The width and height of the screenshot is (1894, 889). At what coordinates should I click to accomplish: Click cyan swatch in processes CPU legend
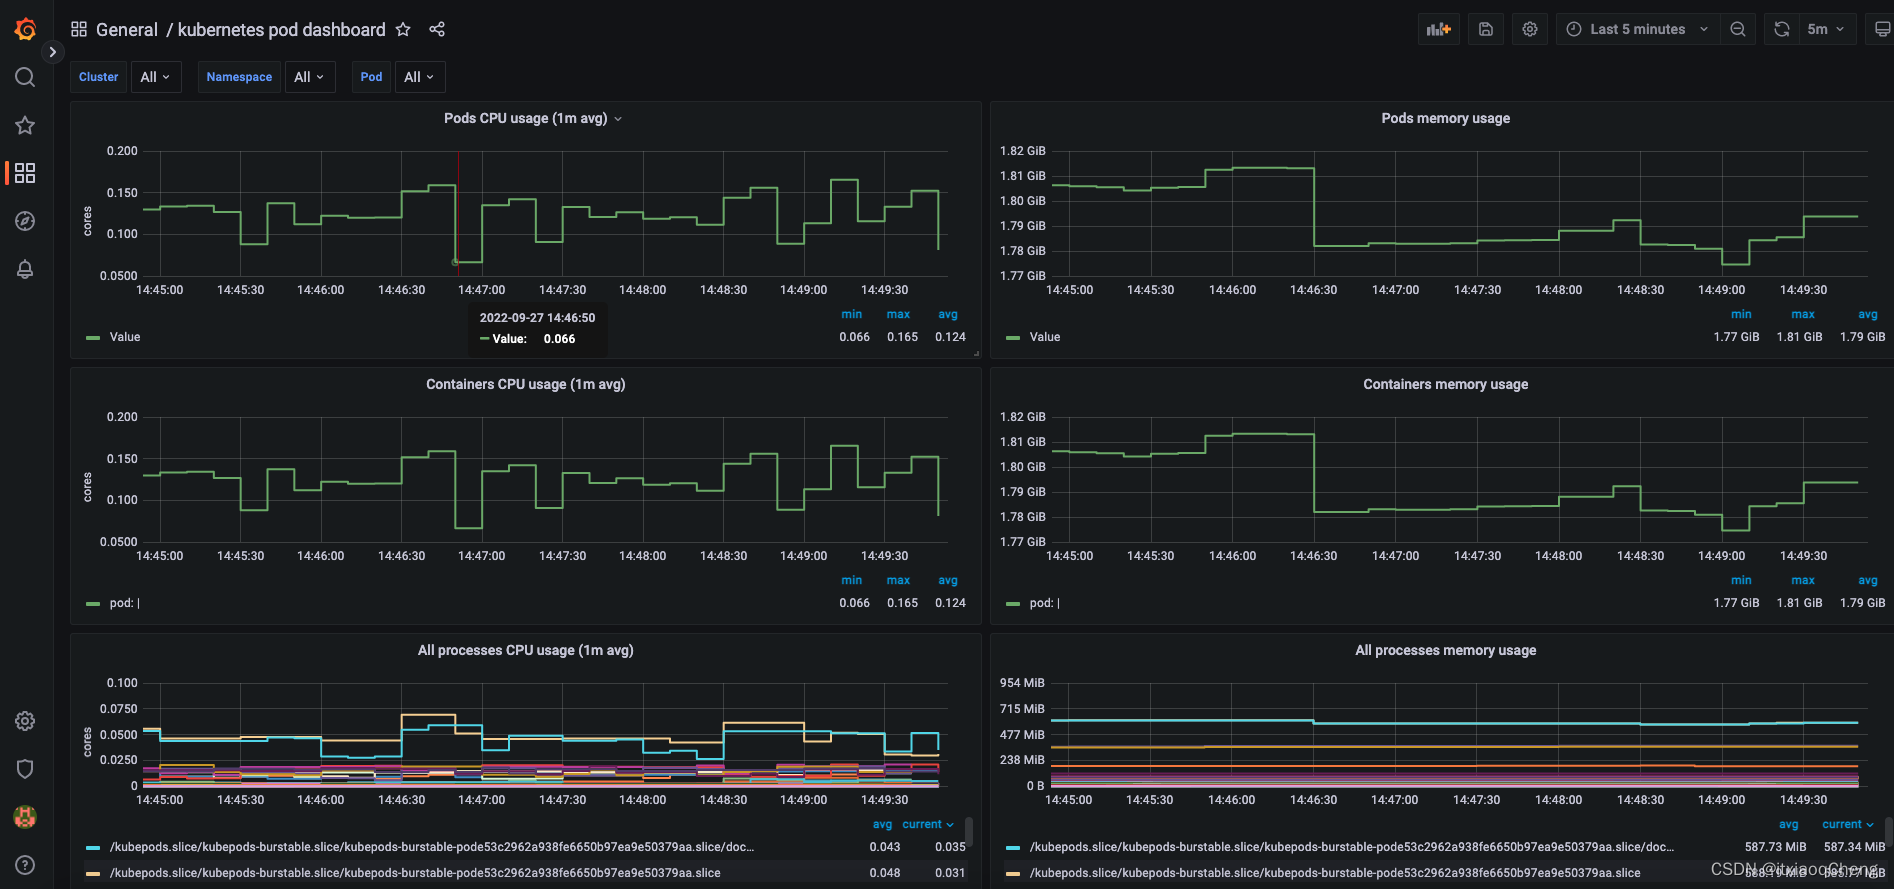93,848
